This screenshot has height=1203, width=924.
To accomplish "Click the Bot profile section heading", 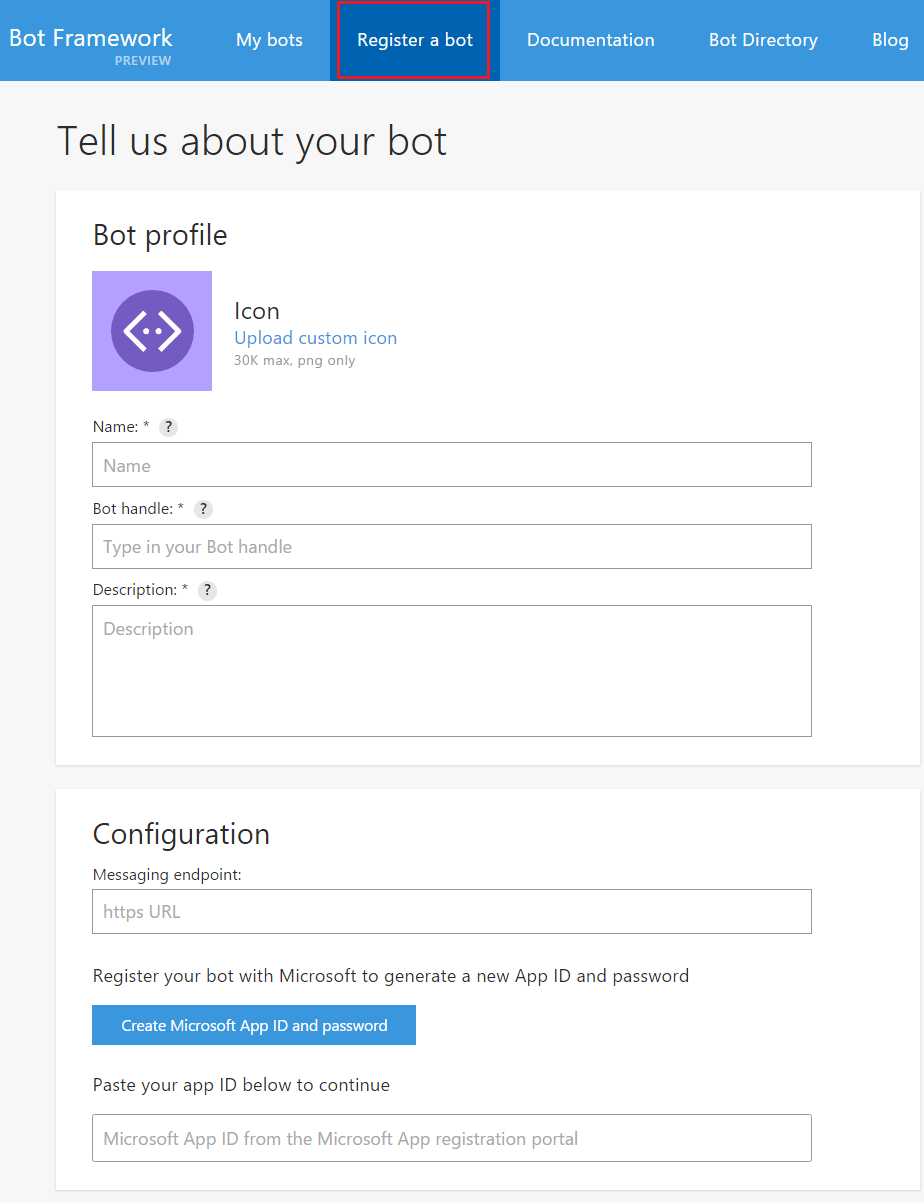I will [160, 235].
